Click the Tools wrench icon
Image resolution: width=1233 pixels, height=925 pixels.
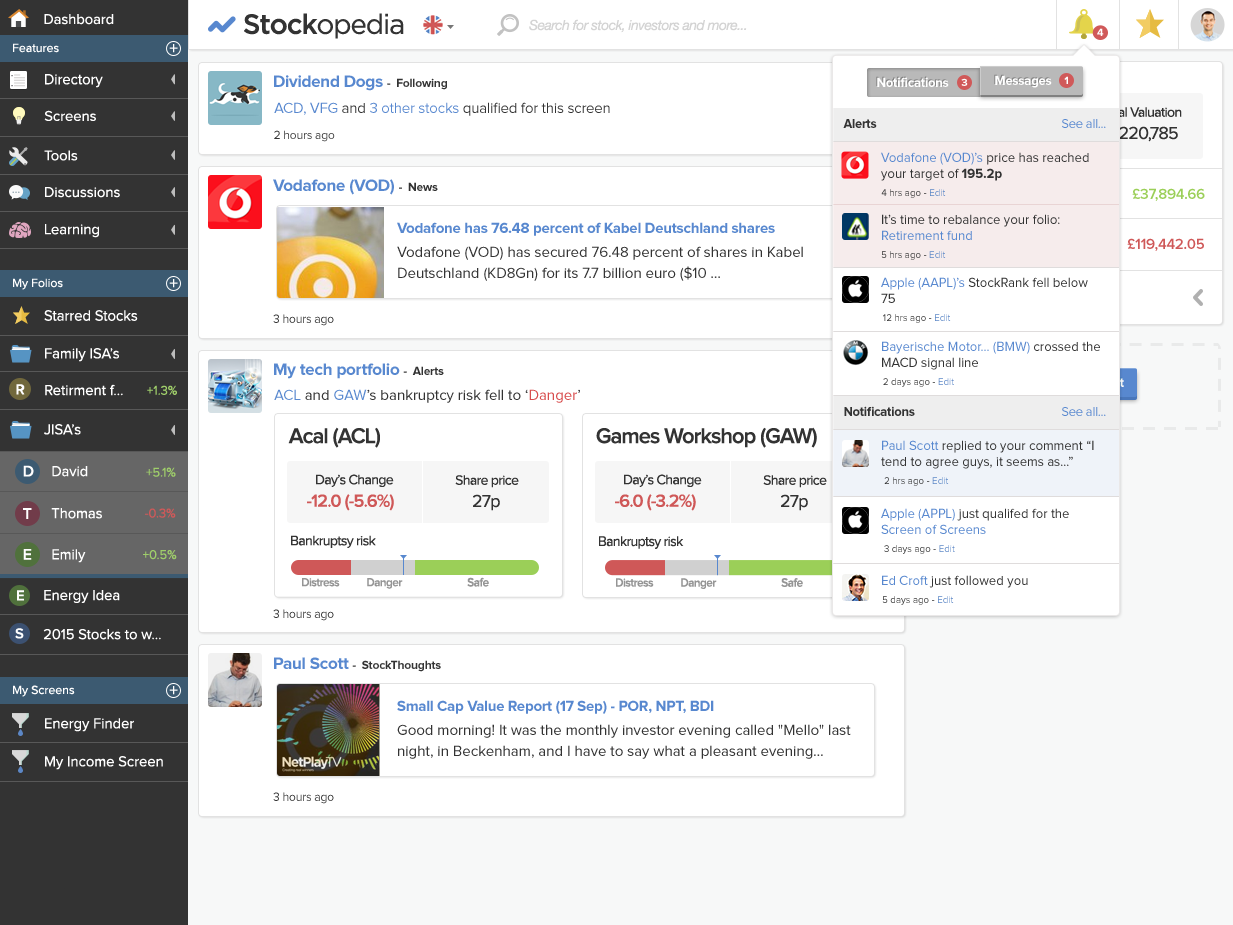click(19, 156)
